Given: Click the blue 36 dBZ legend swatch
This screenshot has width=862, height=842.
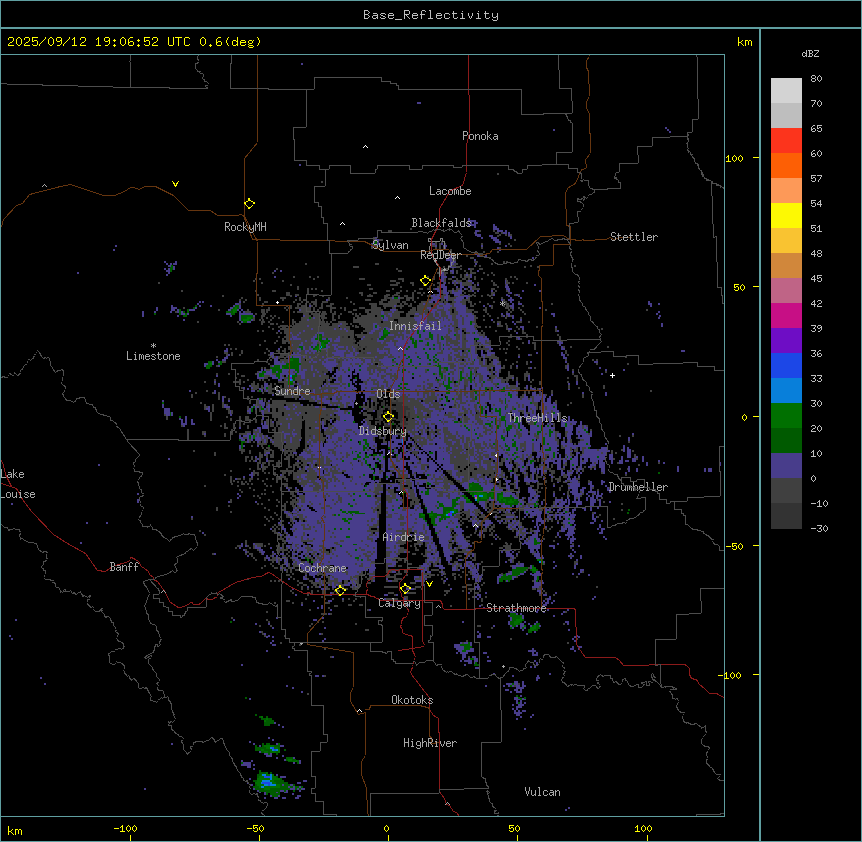Looking at the screenshot, I should (786, 365).
